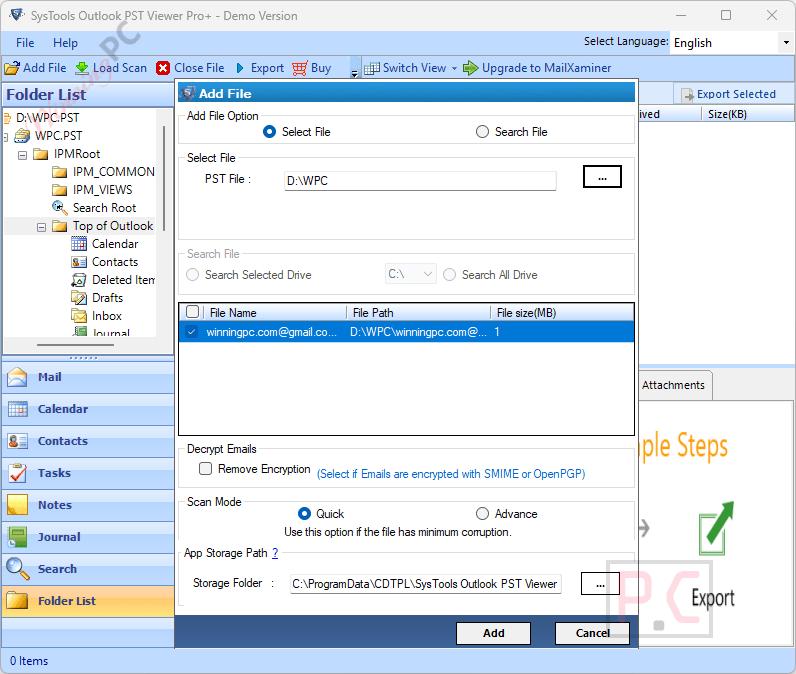Viewport: 796px width, 674px height.
Task: Click the Storage Folder path field
Action: tap(426, 584)
